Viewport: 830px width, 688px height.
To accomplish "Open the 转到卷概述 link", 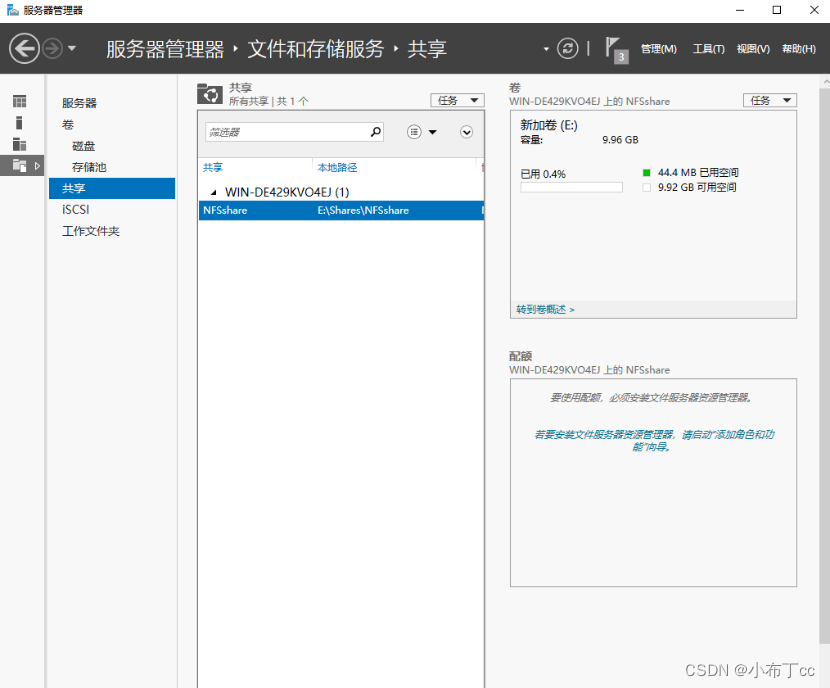I will click(545, 310).
